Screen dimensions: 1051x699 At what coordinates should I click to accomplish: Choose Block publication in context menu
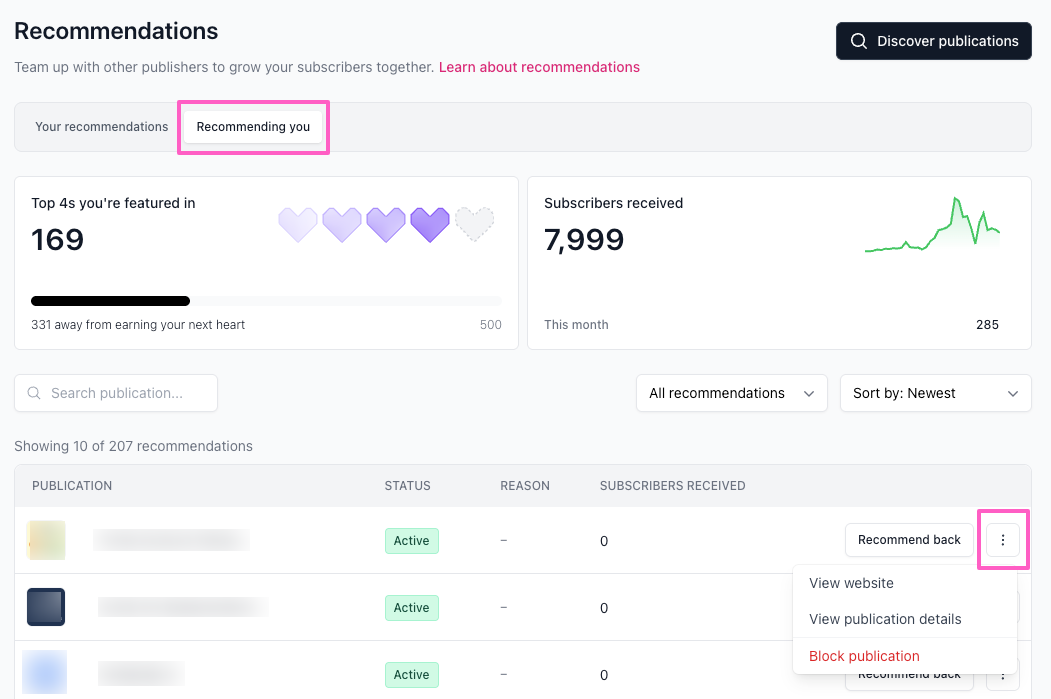click(x=864, y=656)
